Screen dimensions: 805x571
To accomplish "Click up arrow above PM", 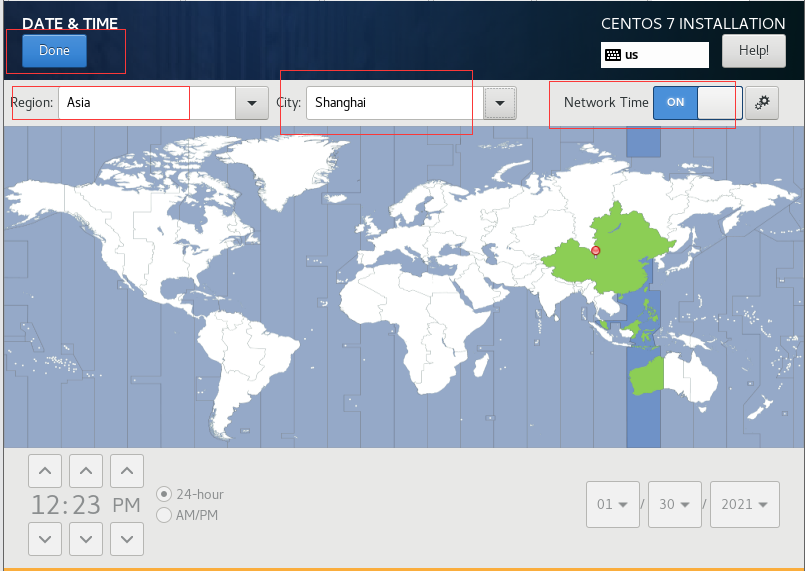I will tap(127, 470).
